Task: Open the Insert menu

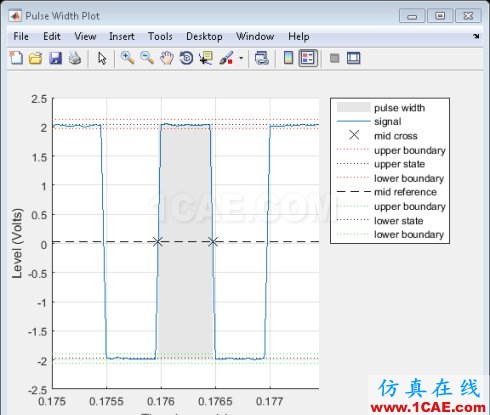Action: (122, 36)
